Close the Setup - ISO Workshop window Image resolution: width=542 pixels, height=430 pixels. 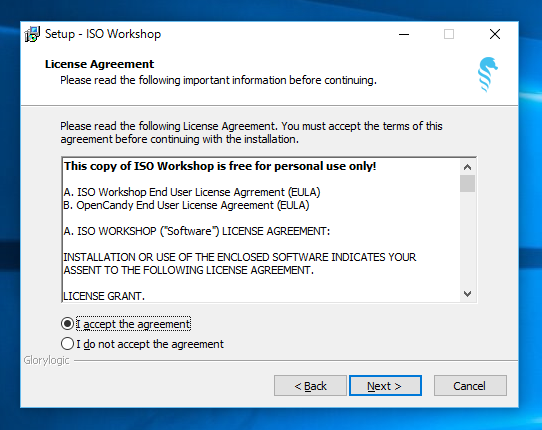pyautogui.click(x=495, y=34)
